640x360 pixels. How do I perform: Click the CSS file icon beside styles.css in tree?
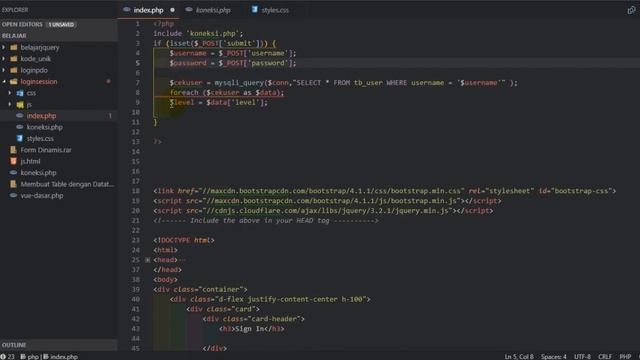coord(20,139)
